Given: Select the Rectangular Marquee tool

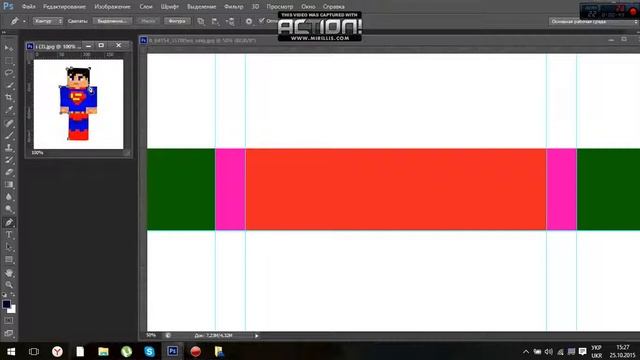Looking at the screenshot, I should [x=9, y=61].
